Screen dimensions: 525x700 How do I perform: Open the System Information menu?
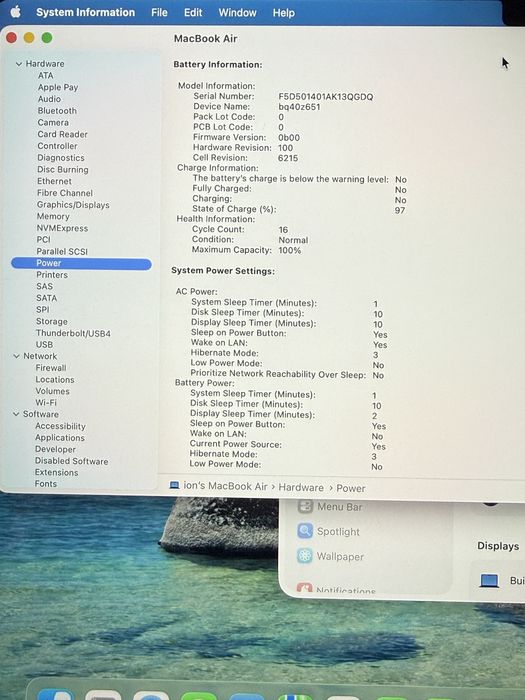[85, 12]
